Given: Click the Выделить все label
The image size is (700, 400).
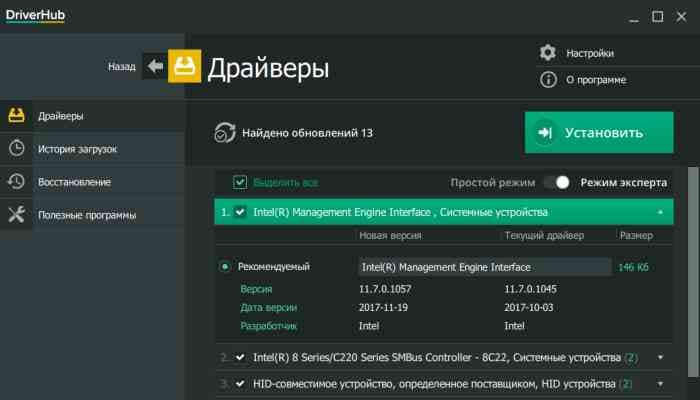Looking at the screenshot, I should (286, 183).
